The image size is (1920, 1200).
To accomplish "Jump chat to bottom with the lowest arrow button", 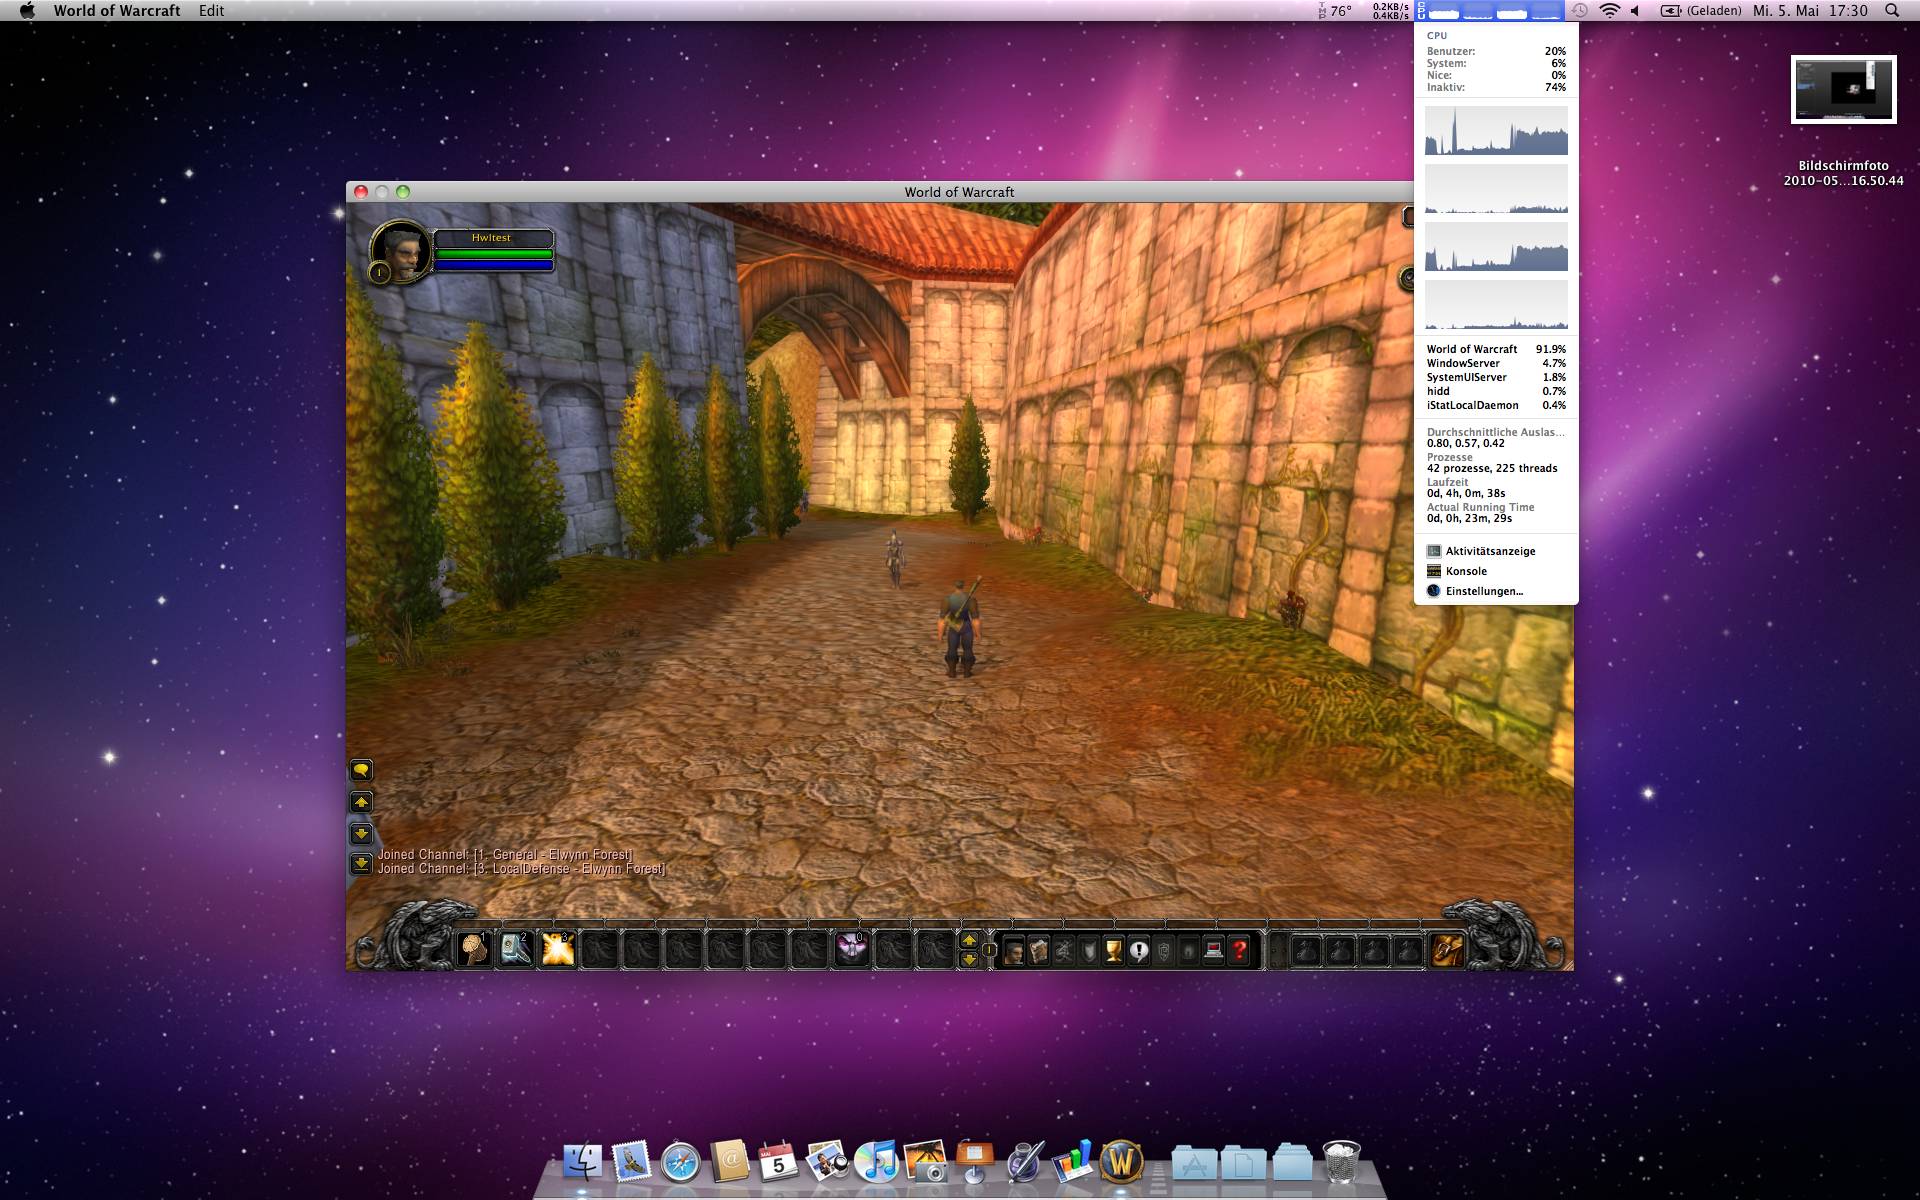I will 361,864.
